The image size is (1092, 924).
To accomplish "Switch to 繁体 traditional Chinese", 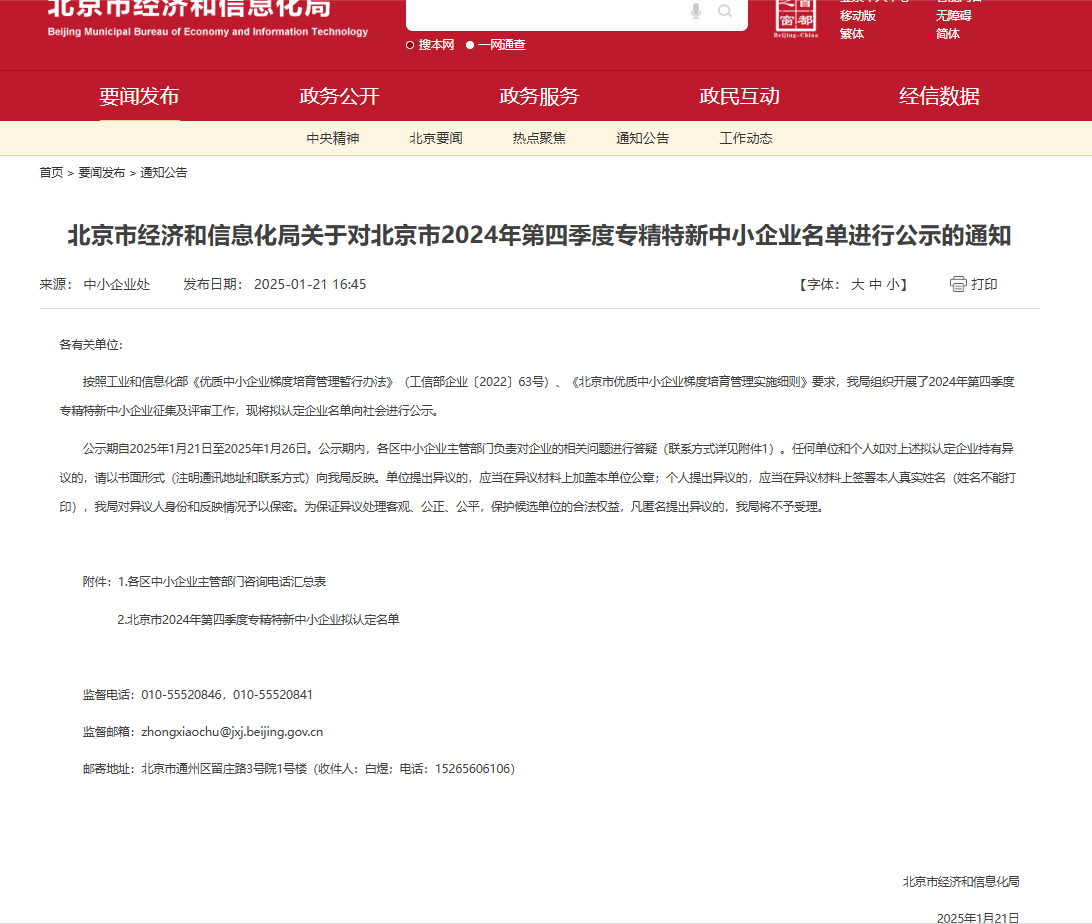I will [x=852, y=34].
